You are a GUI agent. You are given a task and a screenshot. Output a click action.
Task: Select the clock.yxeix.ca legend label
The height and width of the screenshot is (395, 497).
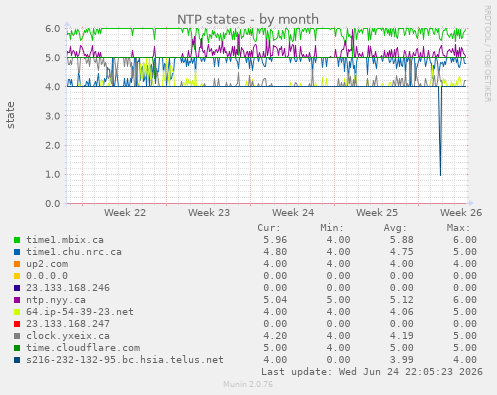click(x=68, y=336)
